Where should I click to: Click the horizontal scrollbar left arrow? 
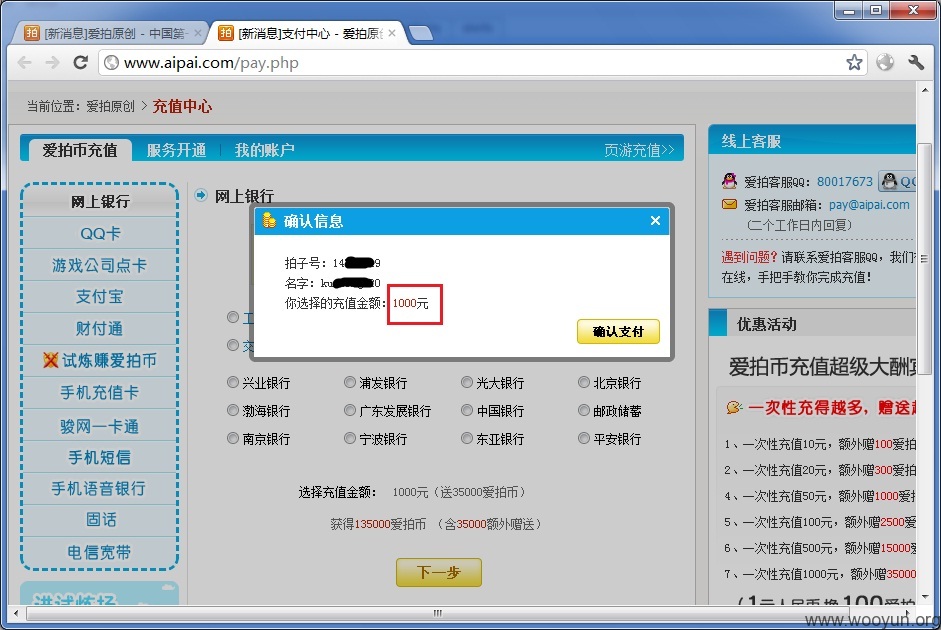(x=16, y=613)
